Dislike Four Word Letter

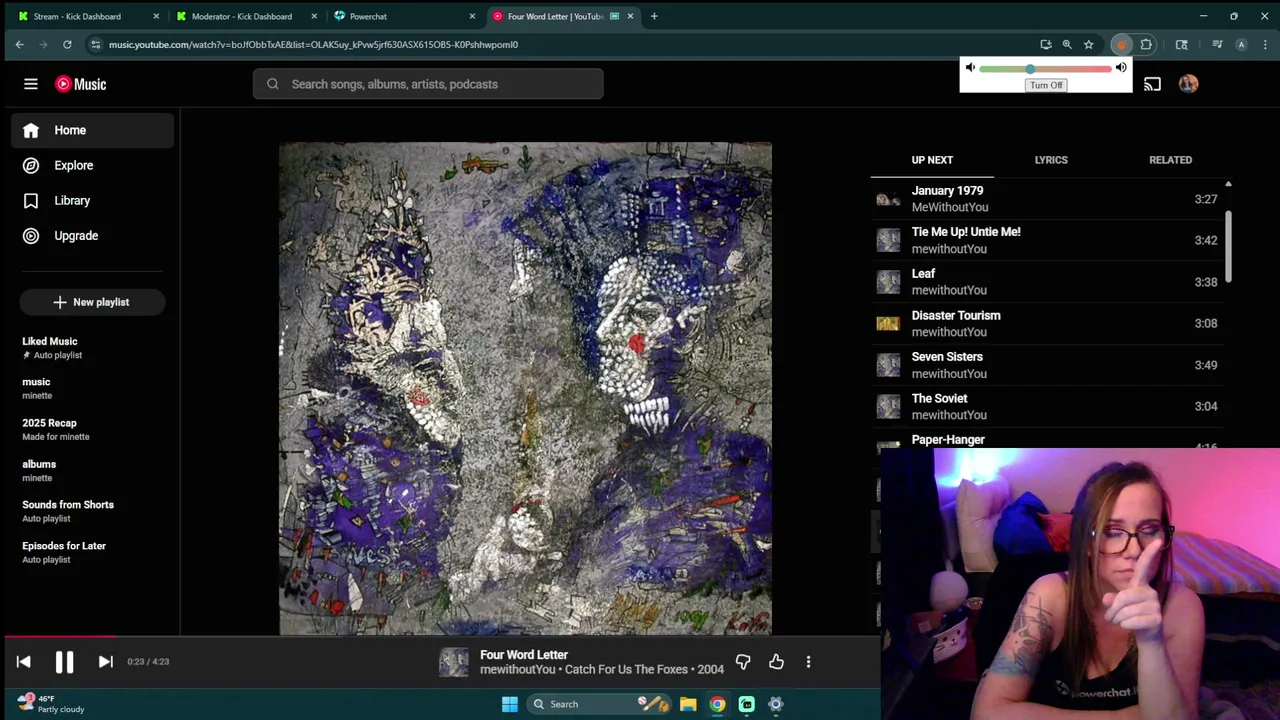point(743,662)
